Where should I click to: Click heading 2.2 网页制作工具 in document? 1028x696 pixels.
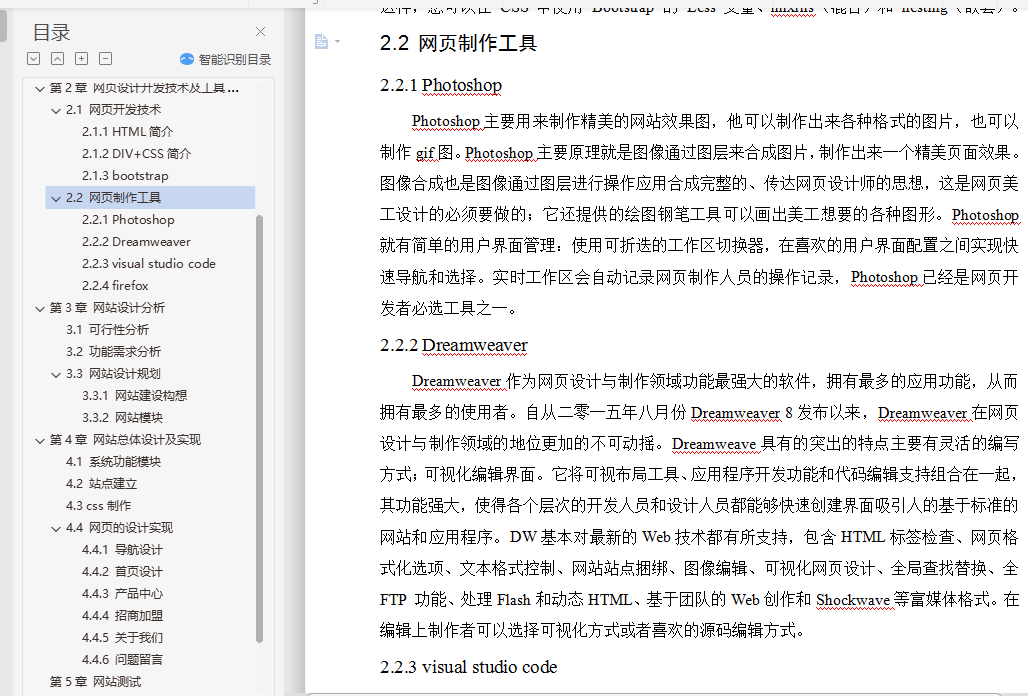[458, 43]
